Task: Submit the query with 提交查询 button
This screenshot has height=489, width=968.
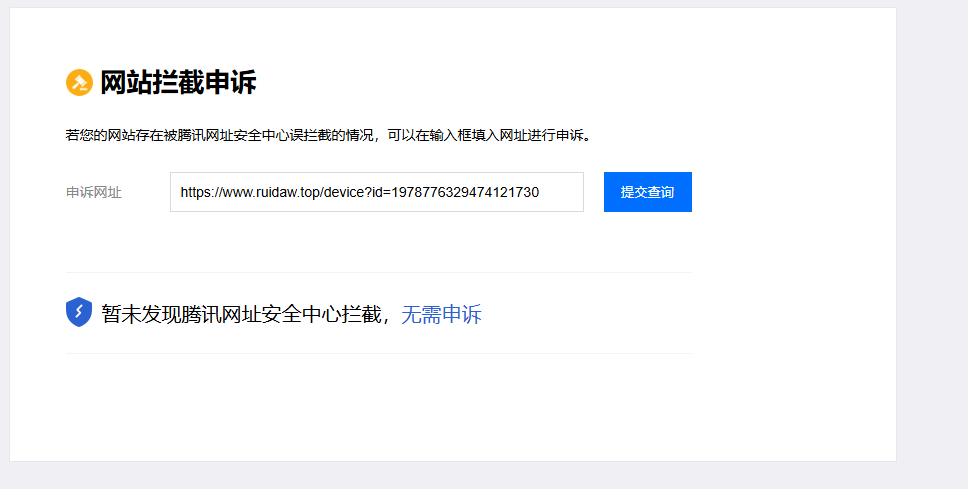Action: (648, 192)
